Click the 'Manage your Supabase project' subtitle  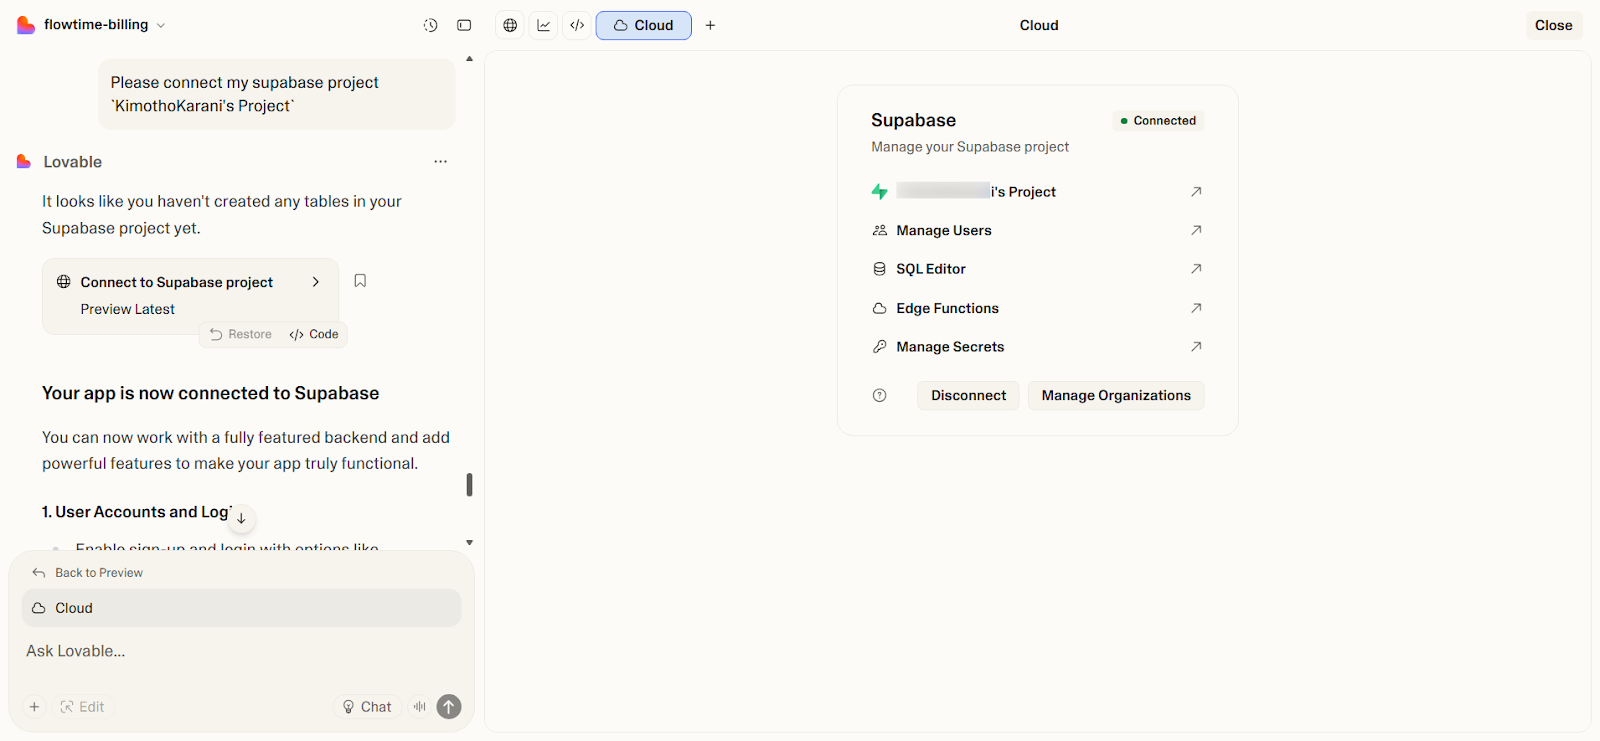pos(970,147)
